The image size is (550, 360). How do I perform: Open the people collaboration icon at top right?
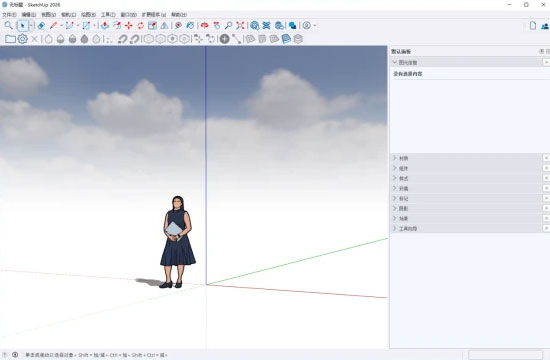(545, 26)
